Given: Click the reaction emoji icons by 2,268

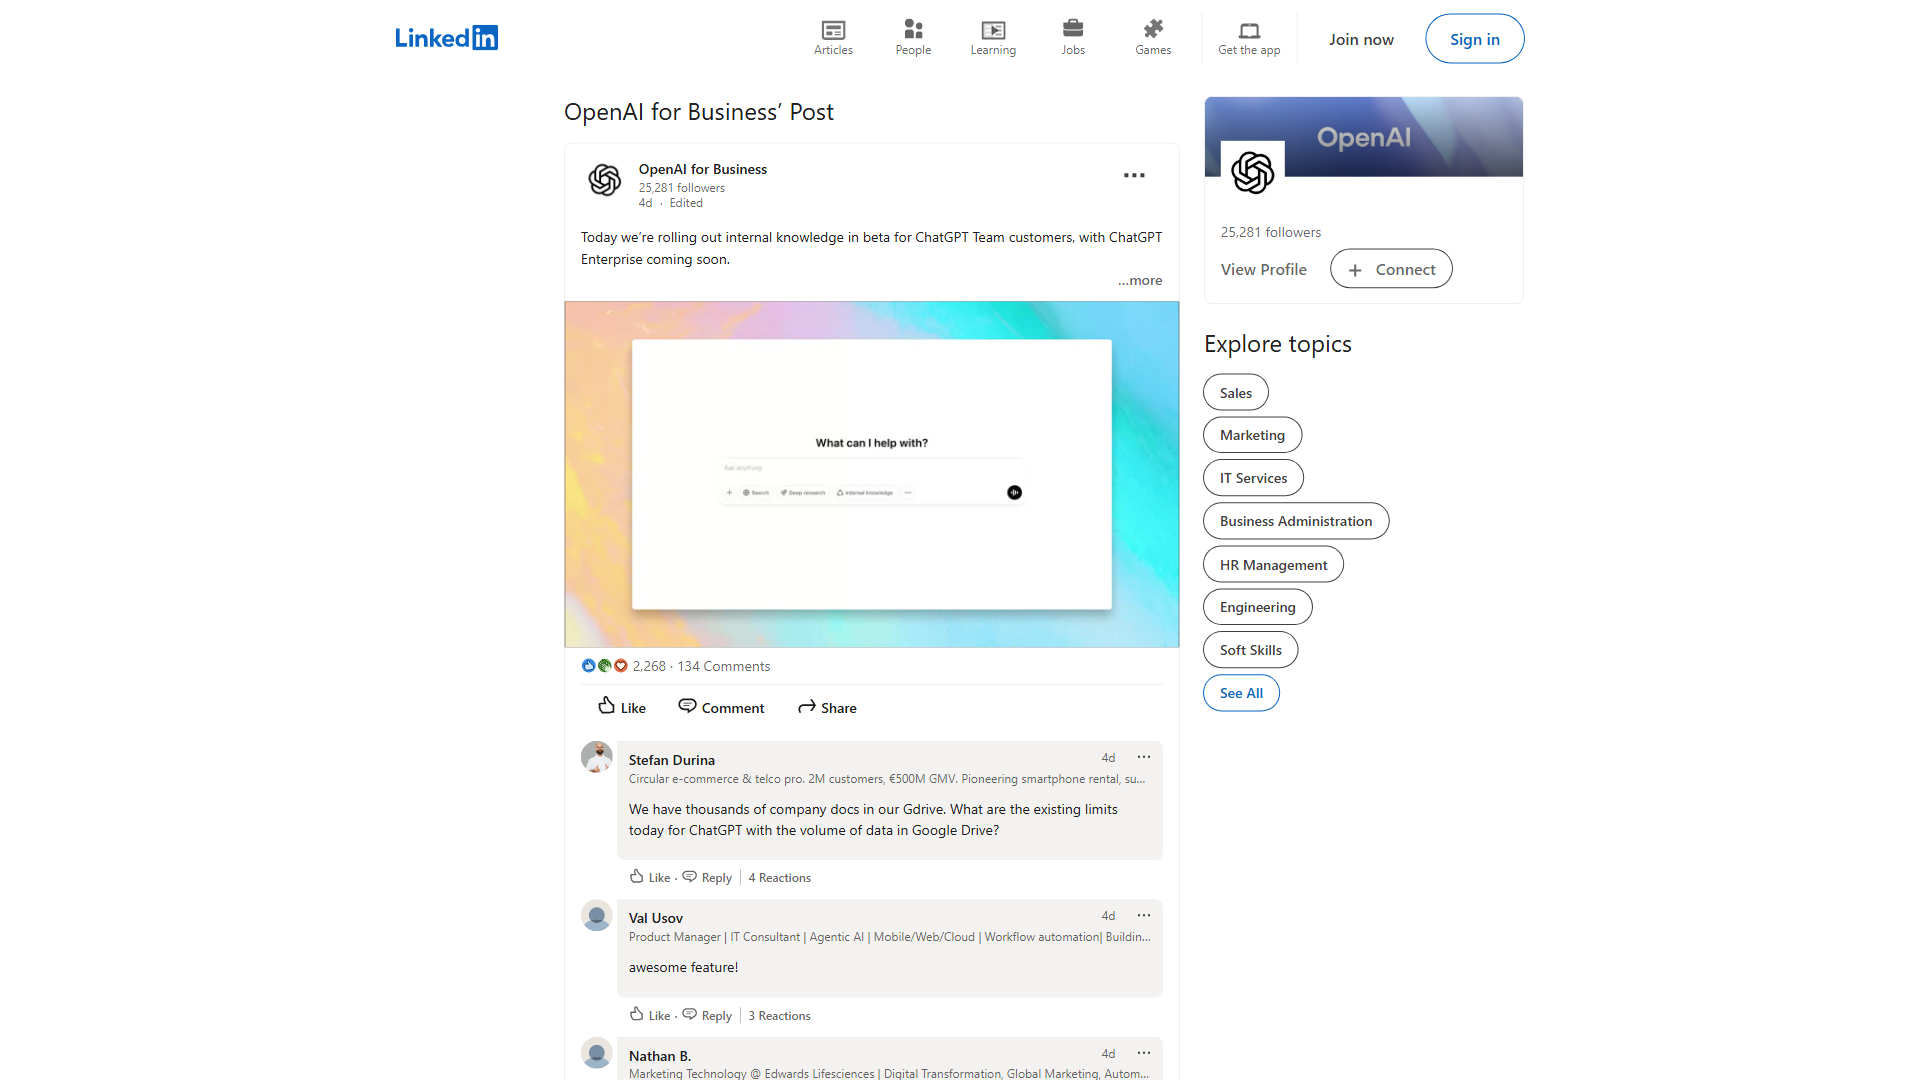Looking at the screenshot, I should [x=604, y=666].
